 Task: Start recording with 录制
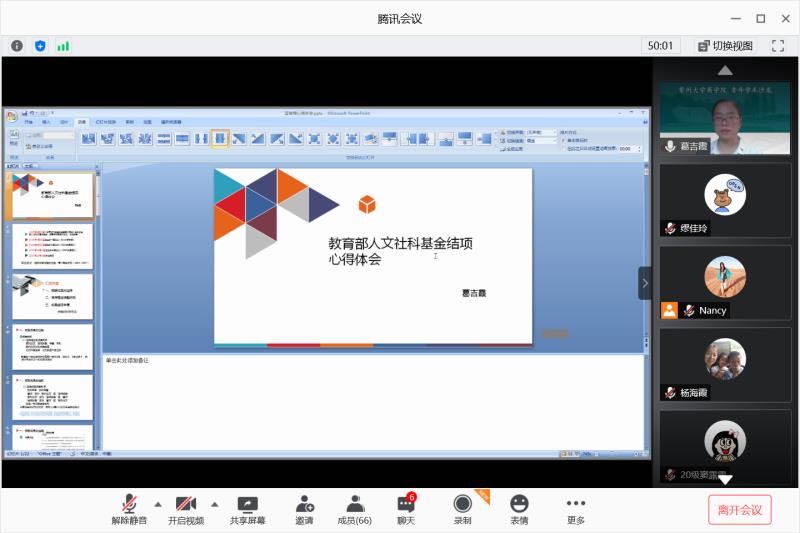coord(462,510)
